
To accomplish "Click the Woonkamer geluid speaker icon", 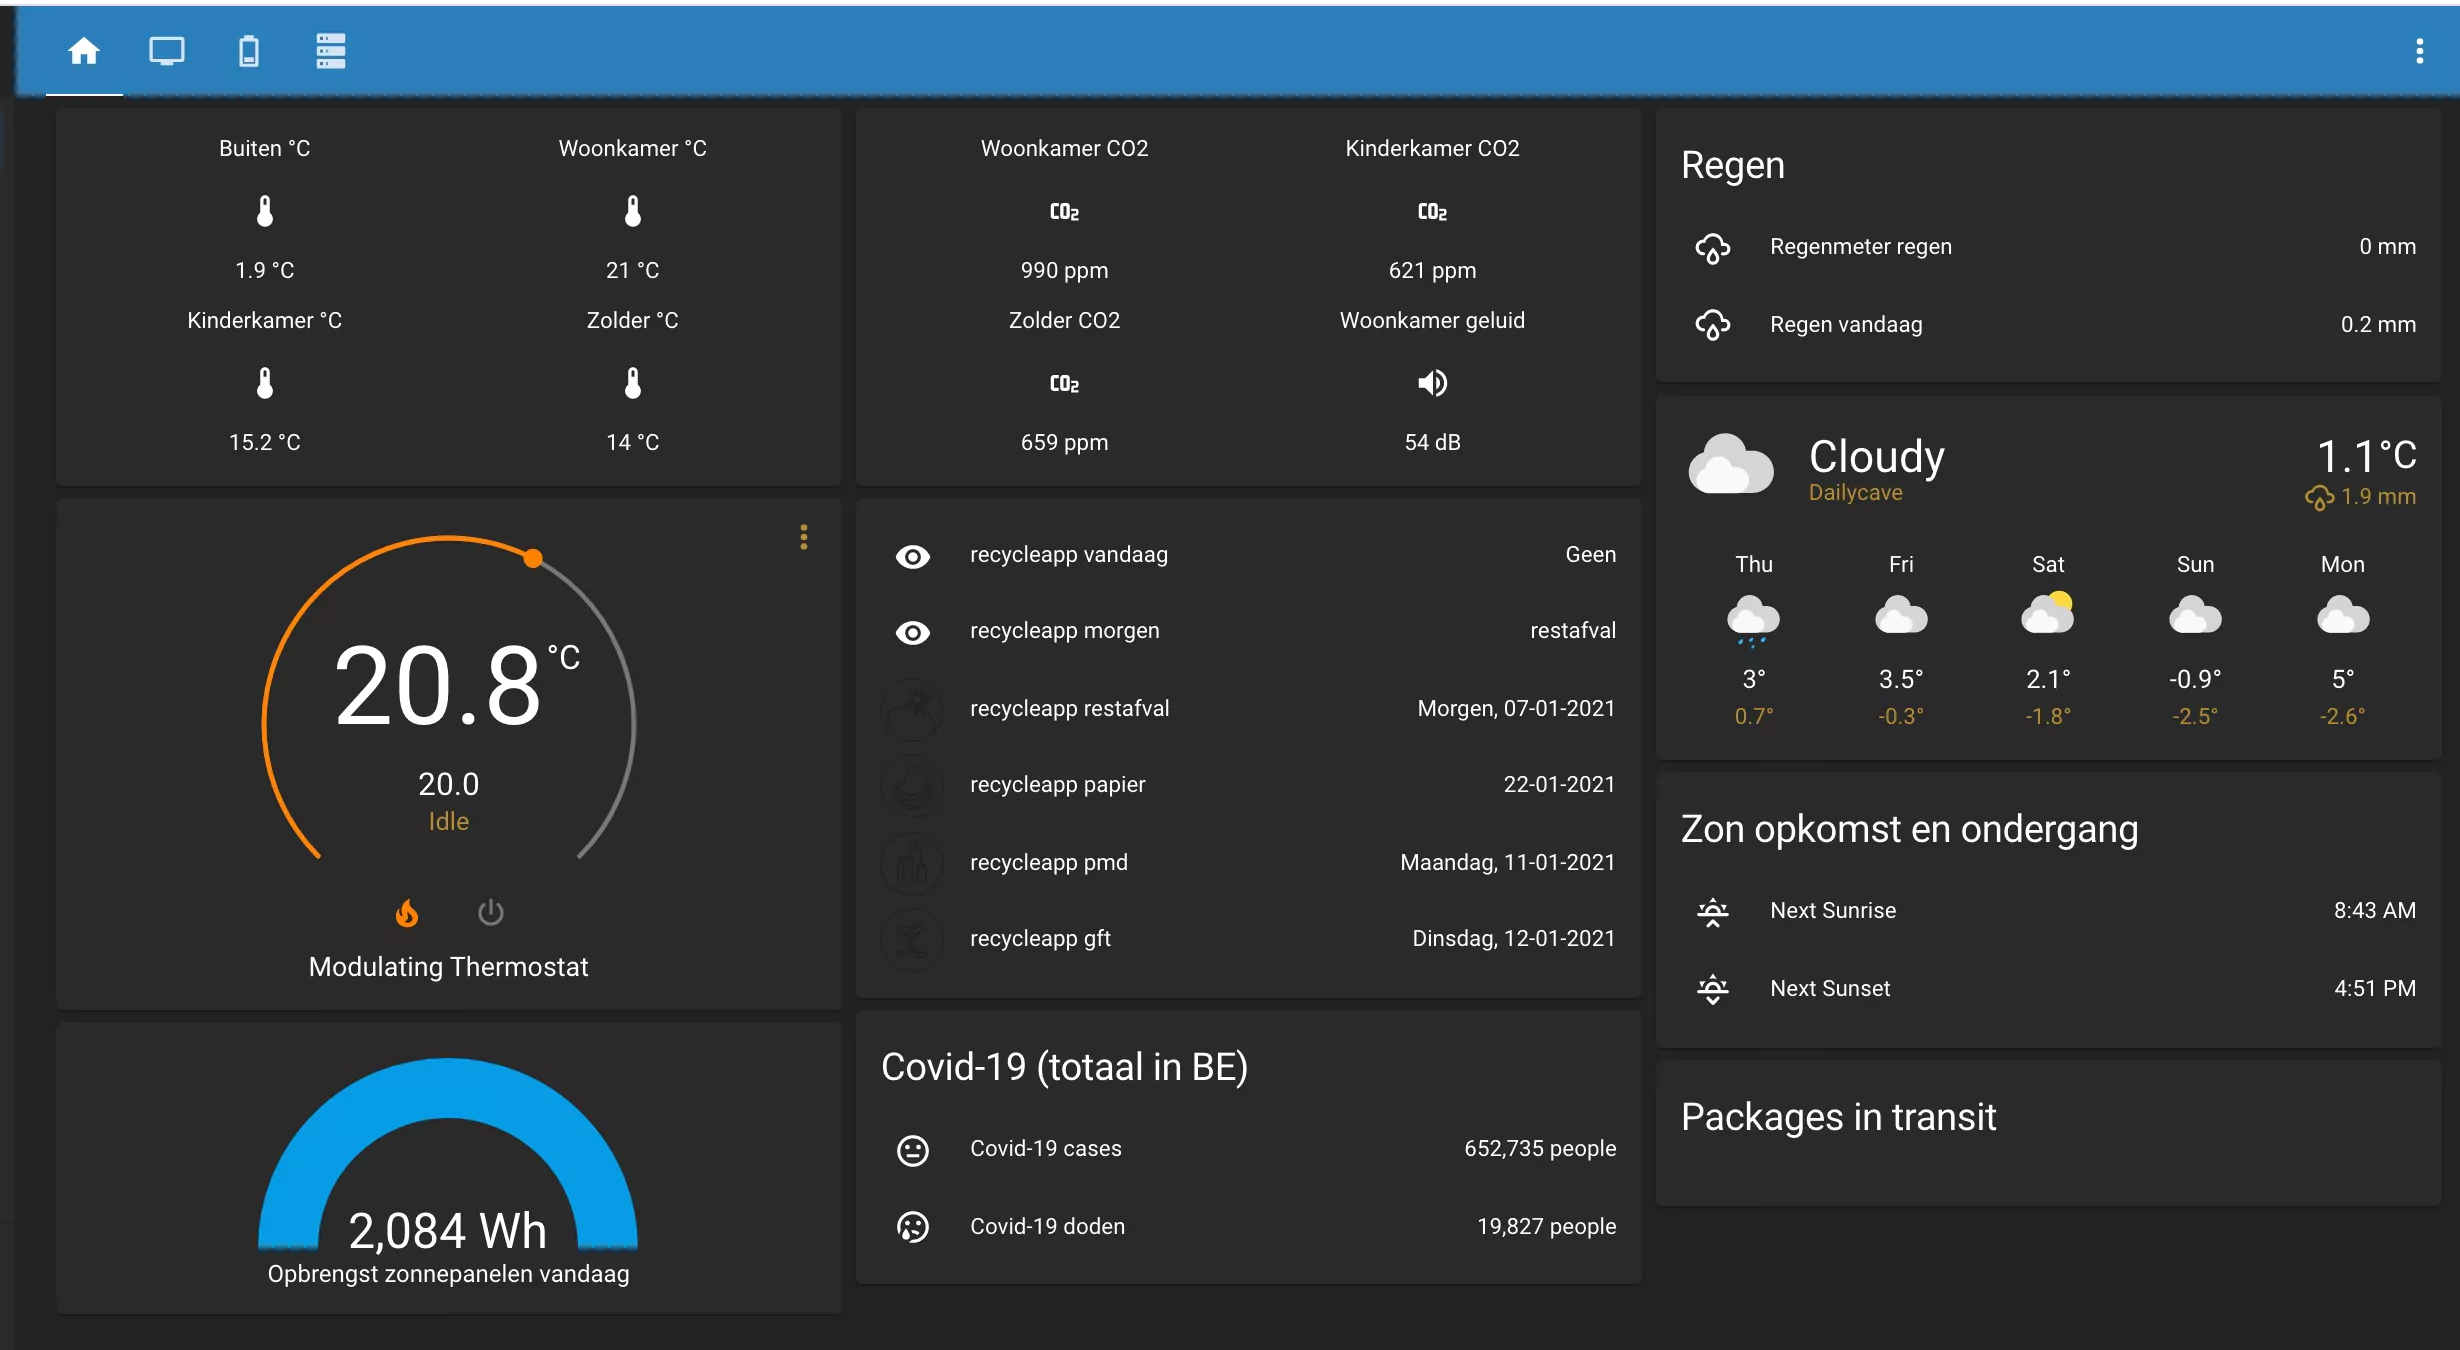I will (x=1432, y=383).
